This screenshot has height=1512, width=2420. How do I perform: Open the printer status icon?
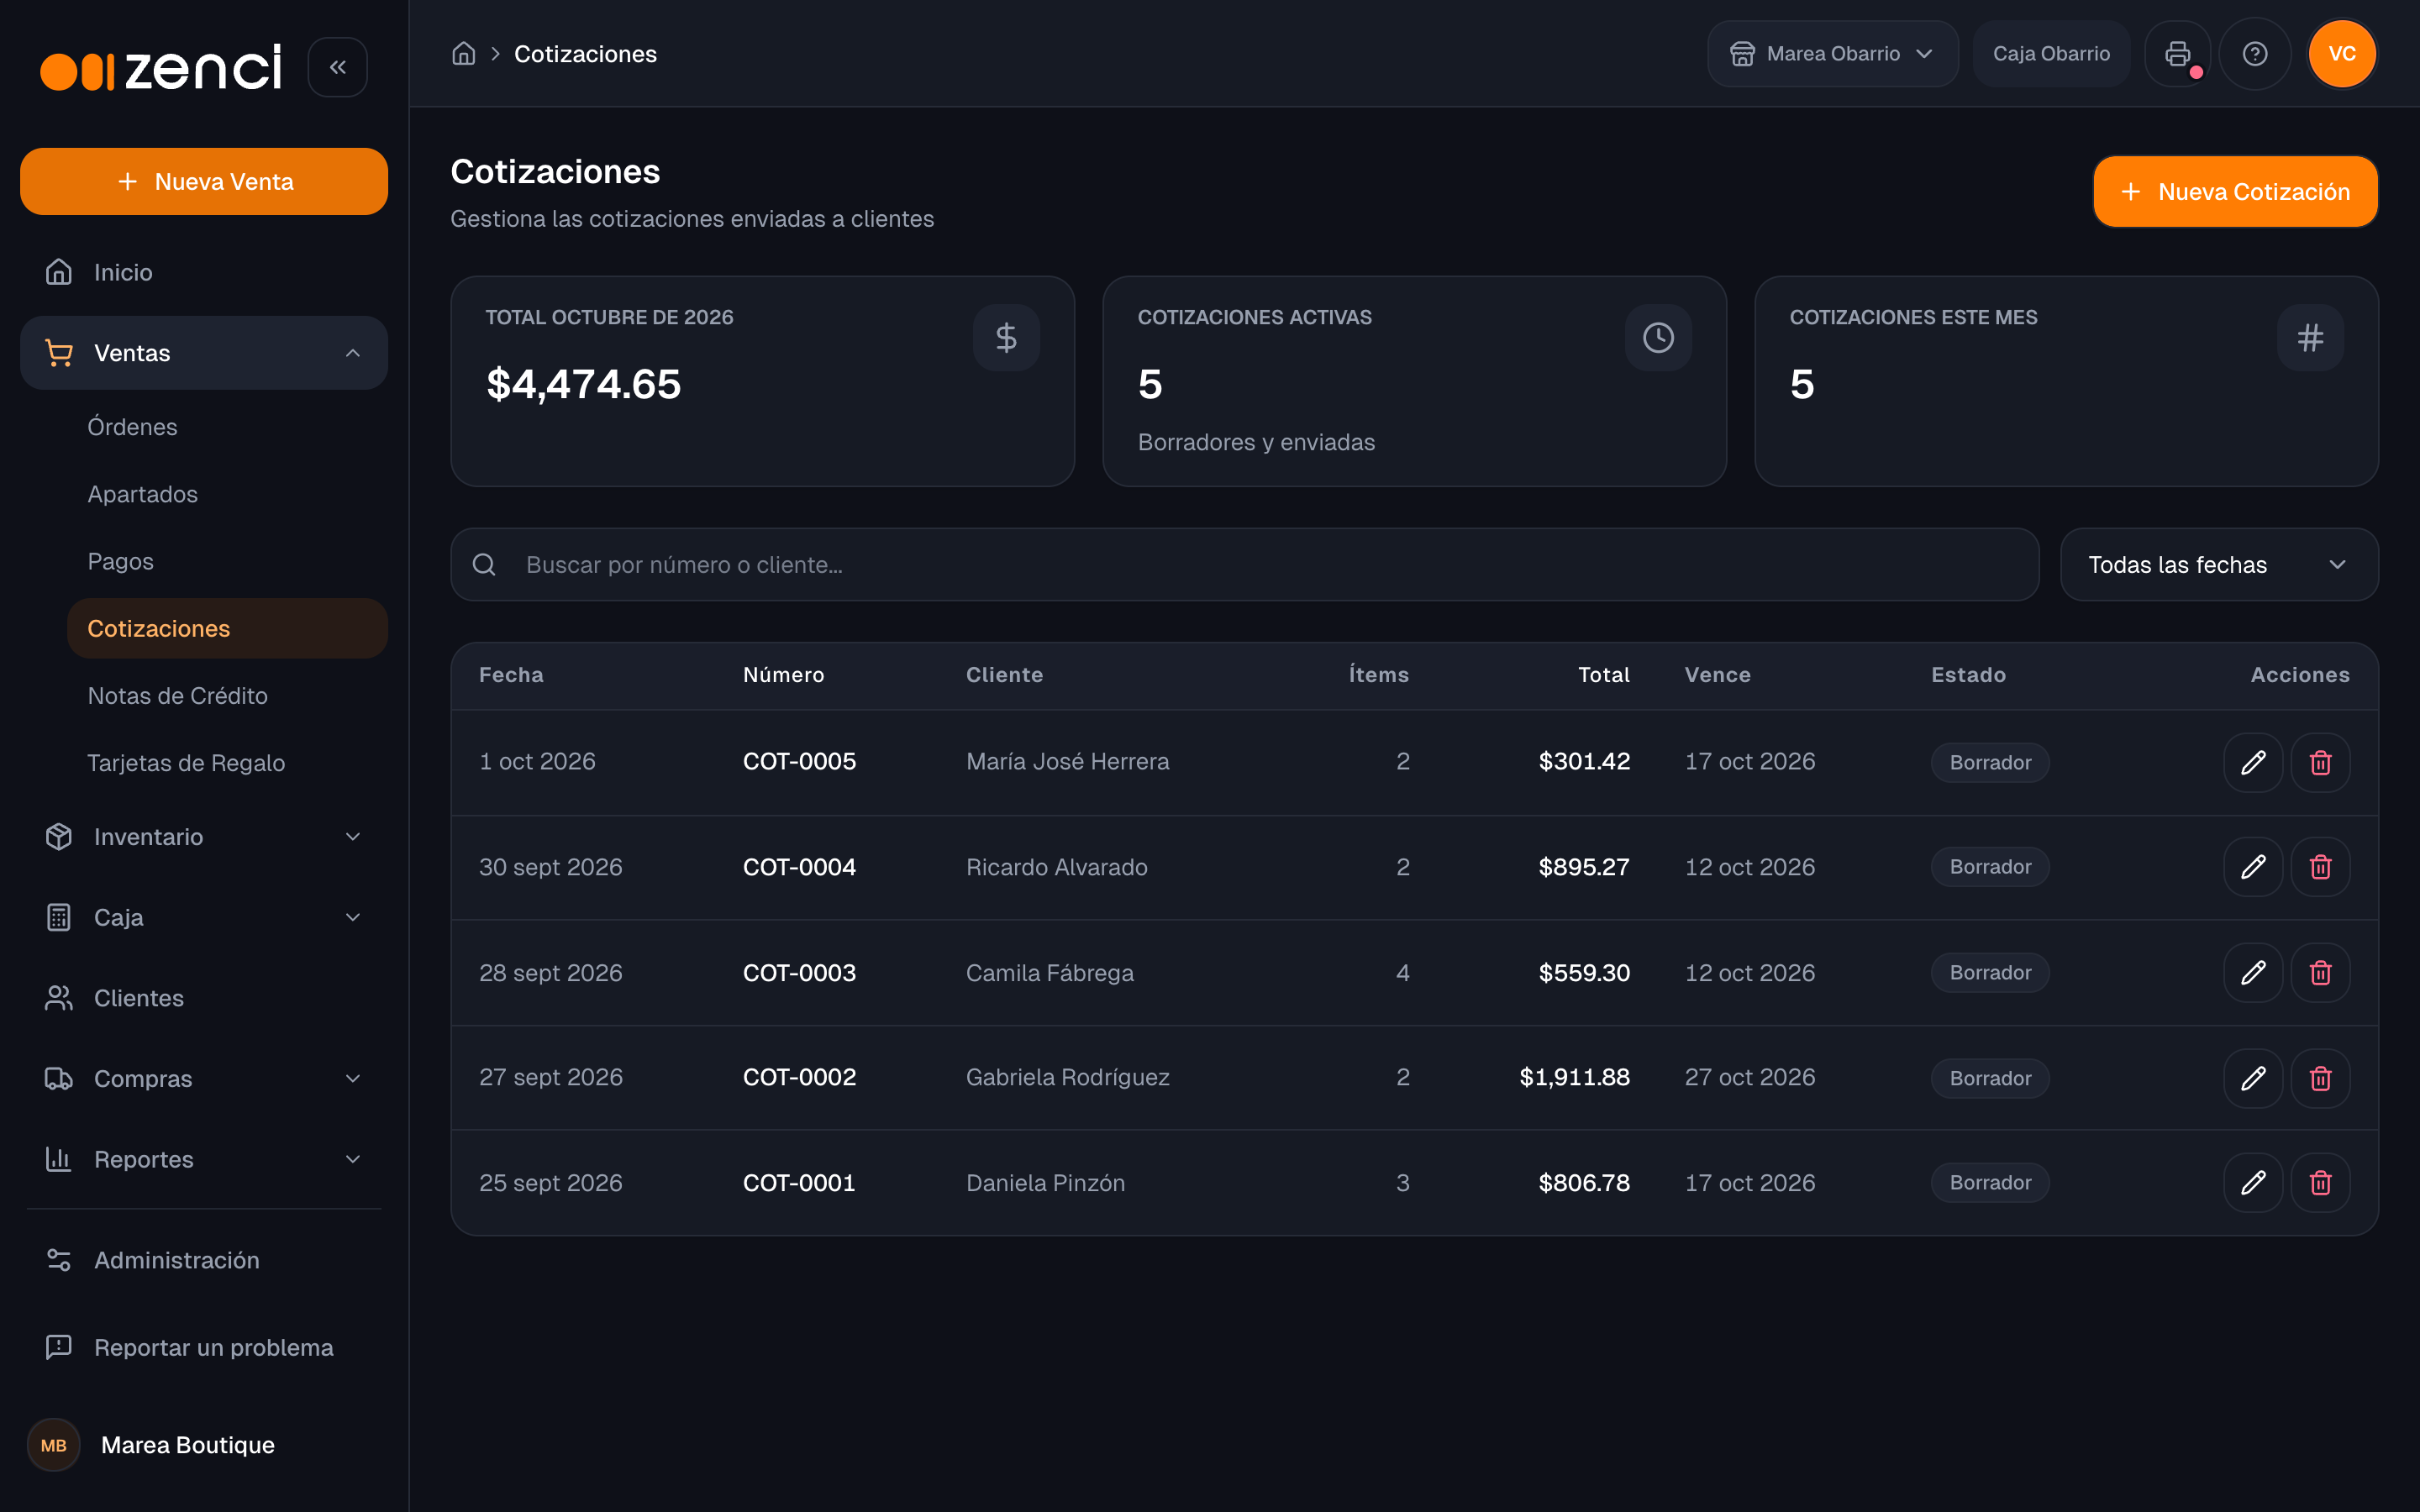(x=2177, y=54)
